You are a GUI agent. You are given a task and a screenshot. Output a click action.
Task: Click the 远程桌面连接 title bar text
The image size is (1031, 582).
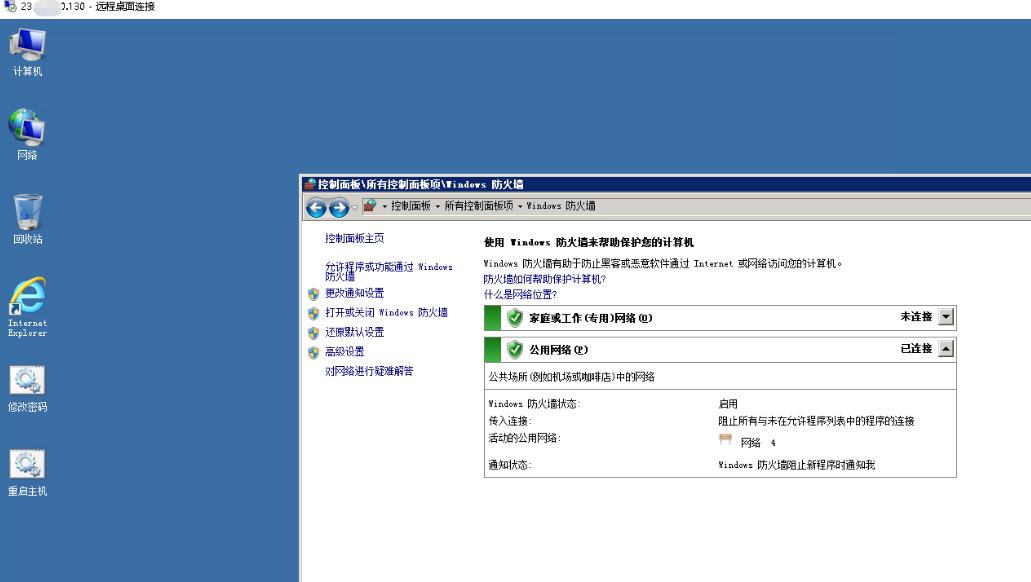pyautogui.click(x=125, y=7)
